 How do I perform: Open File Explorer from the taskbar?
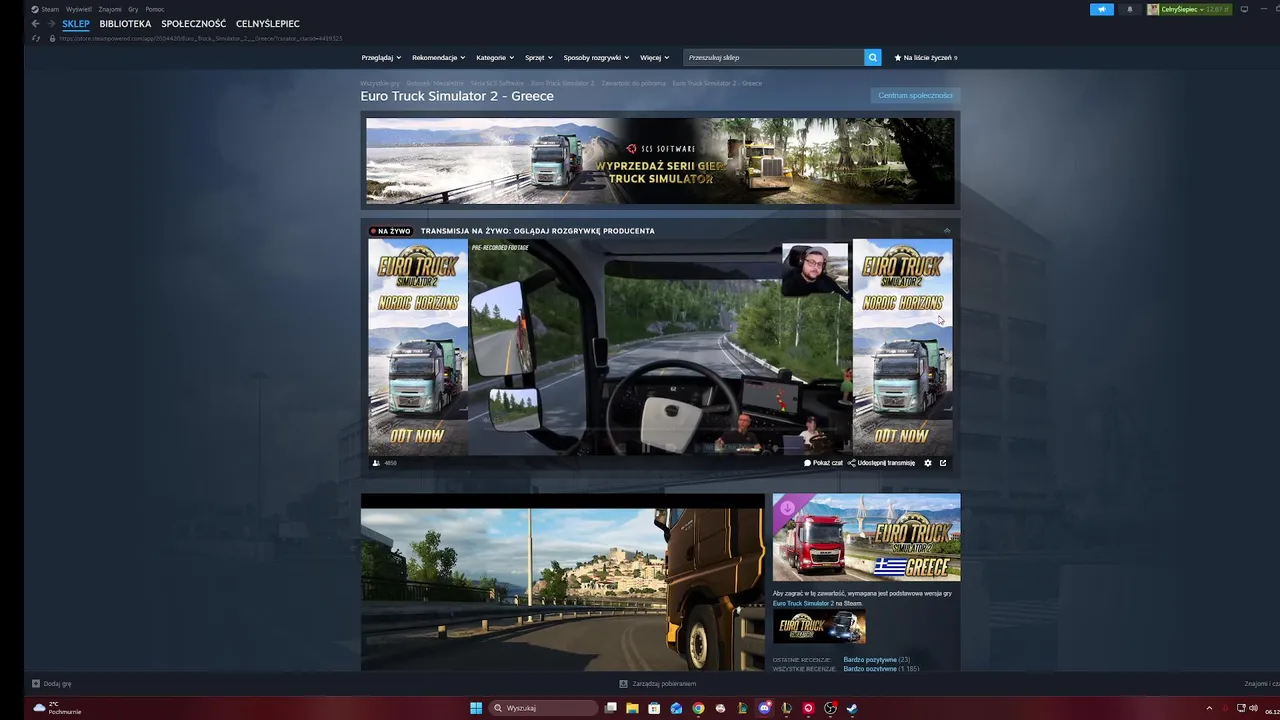[632, 708]
